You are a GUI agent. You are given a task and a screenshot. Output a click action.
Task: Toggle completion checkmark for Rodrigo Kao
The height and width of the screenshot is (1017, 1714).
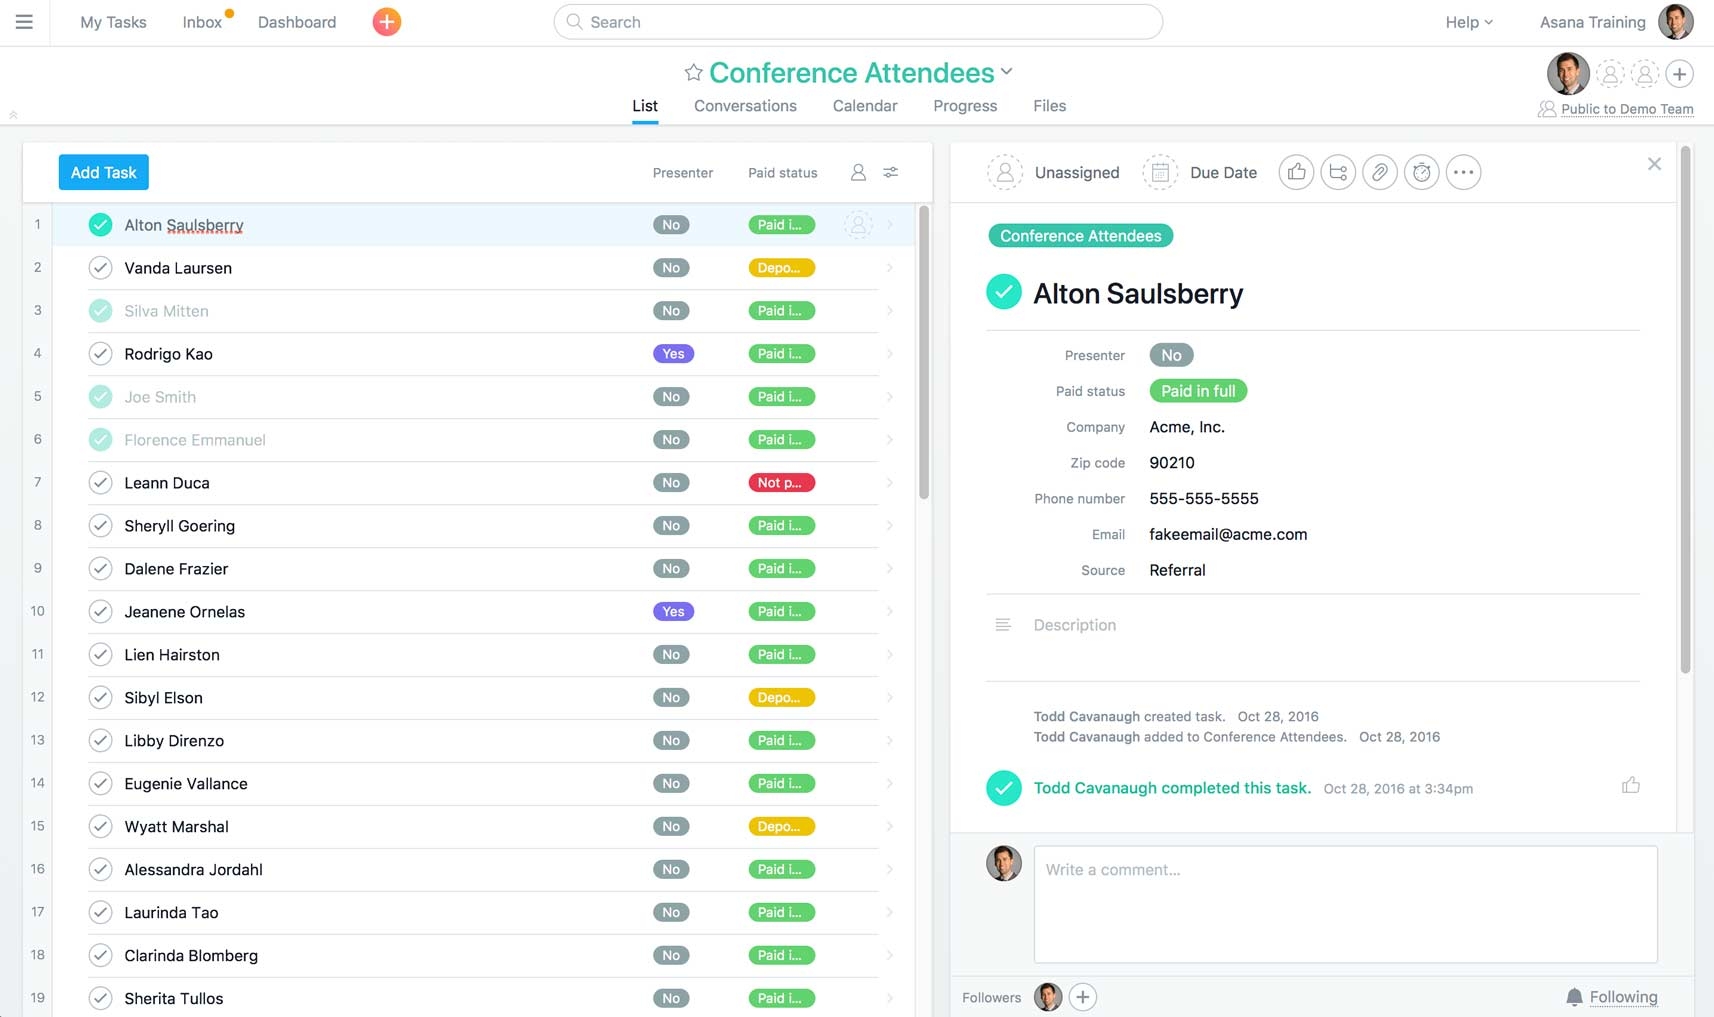pos(100,354)
